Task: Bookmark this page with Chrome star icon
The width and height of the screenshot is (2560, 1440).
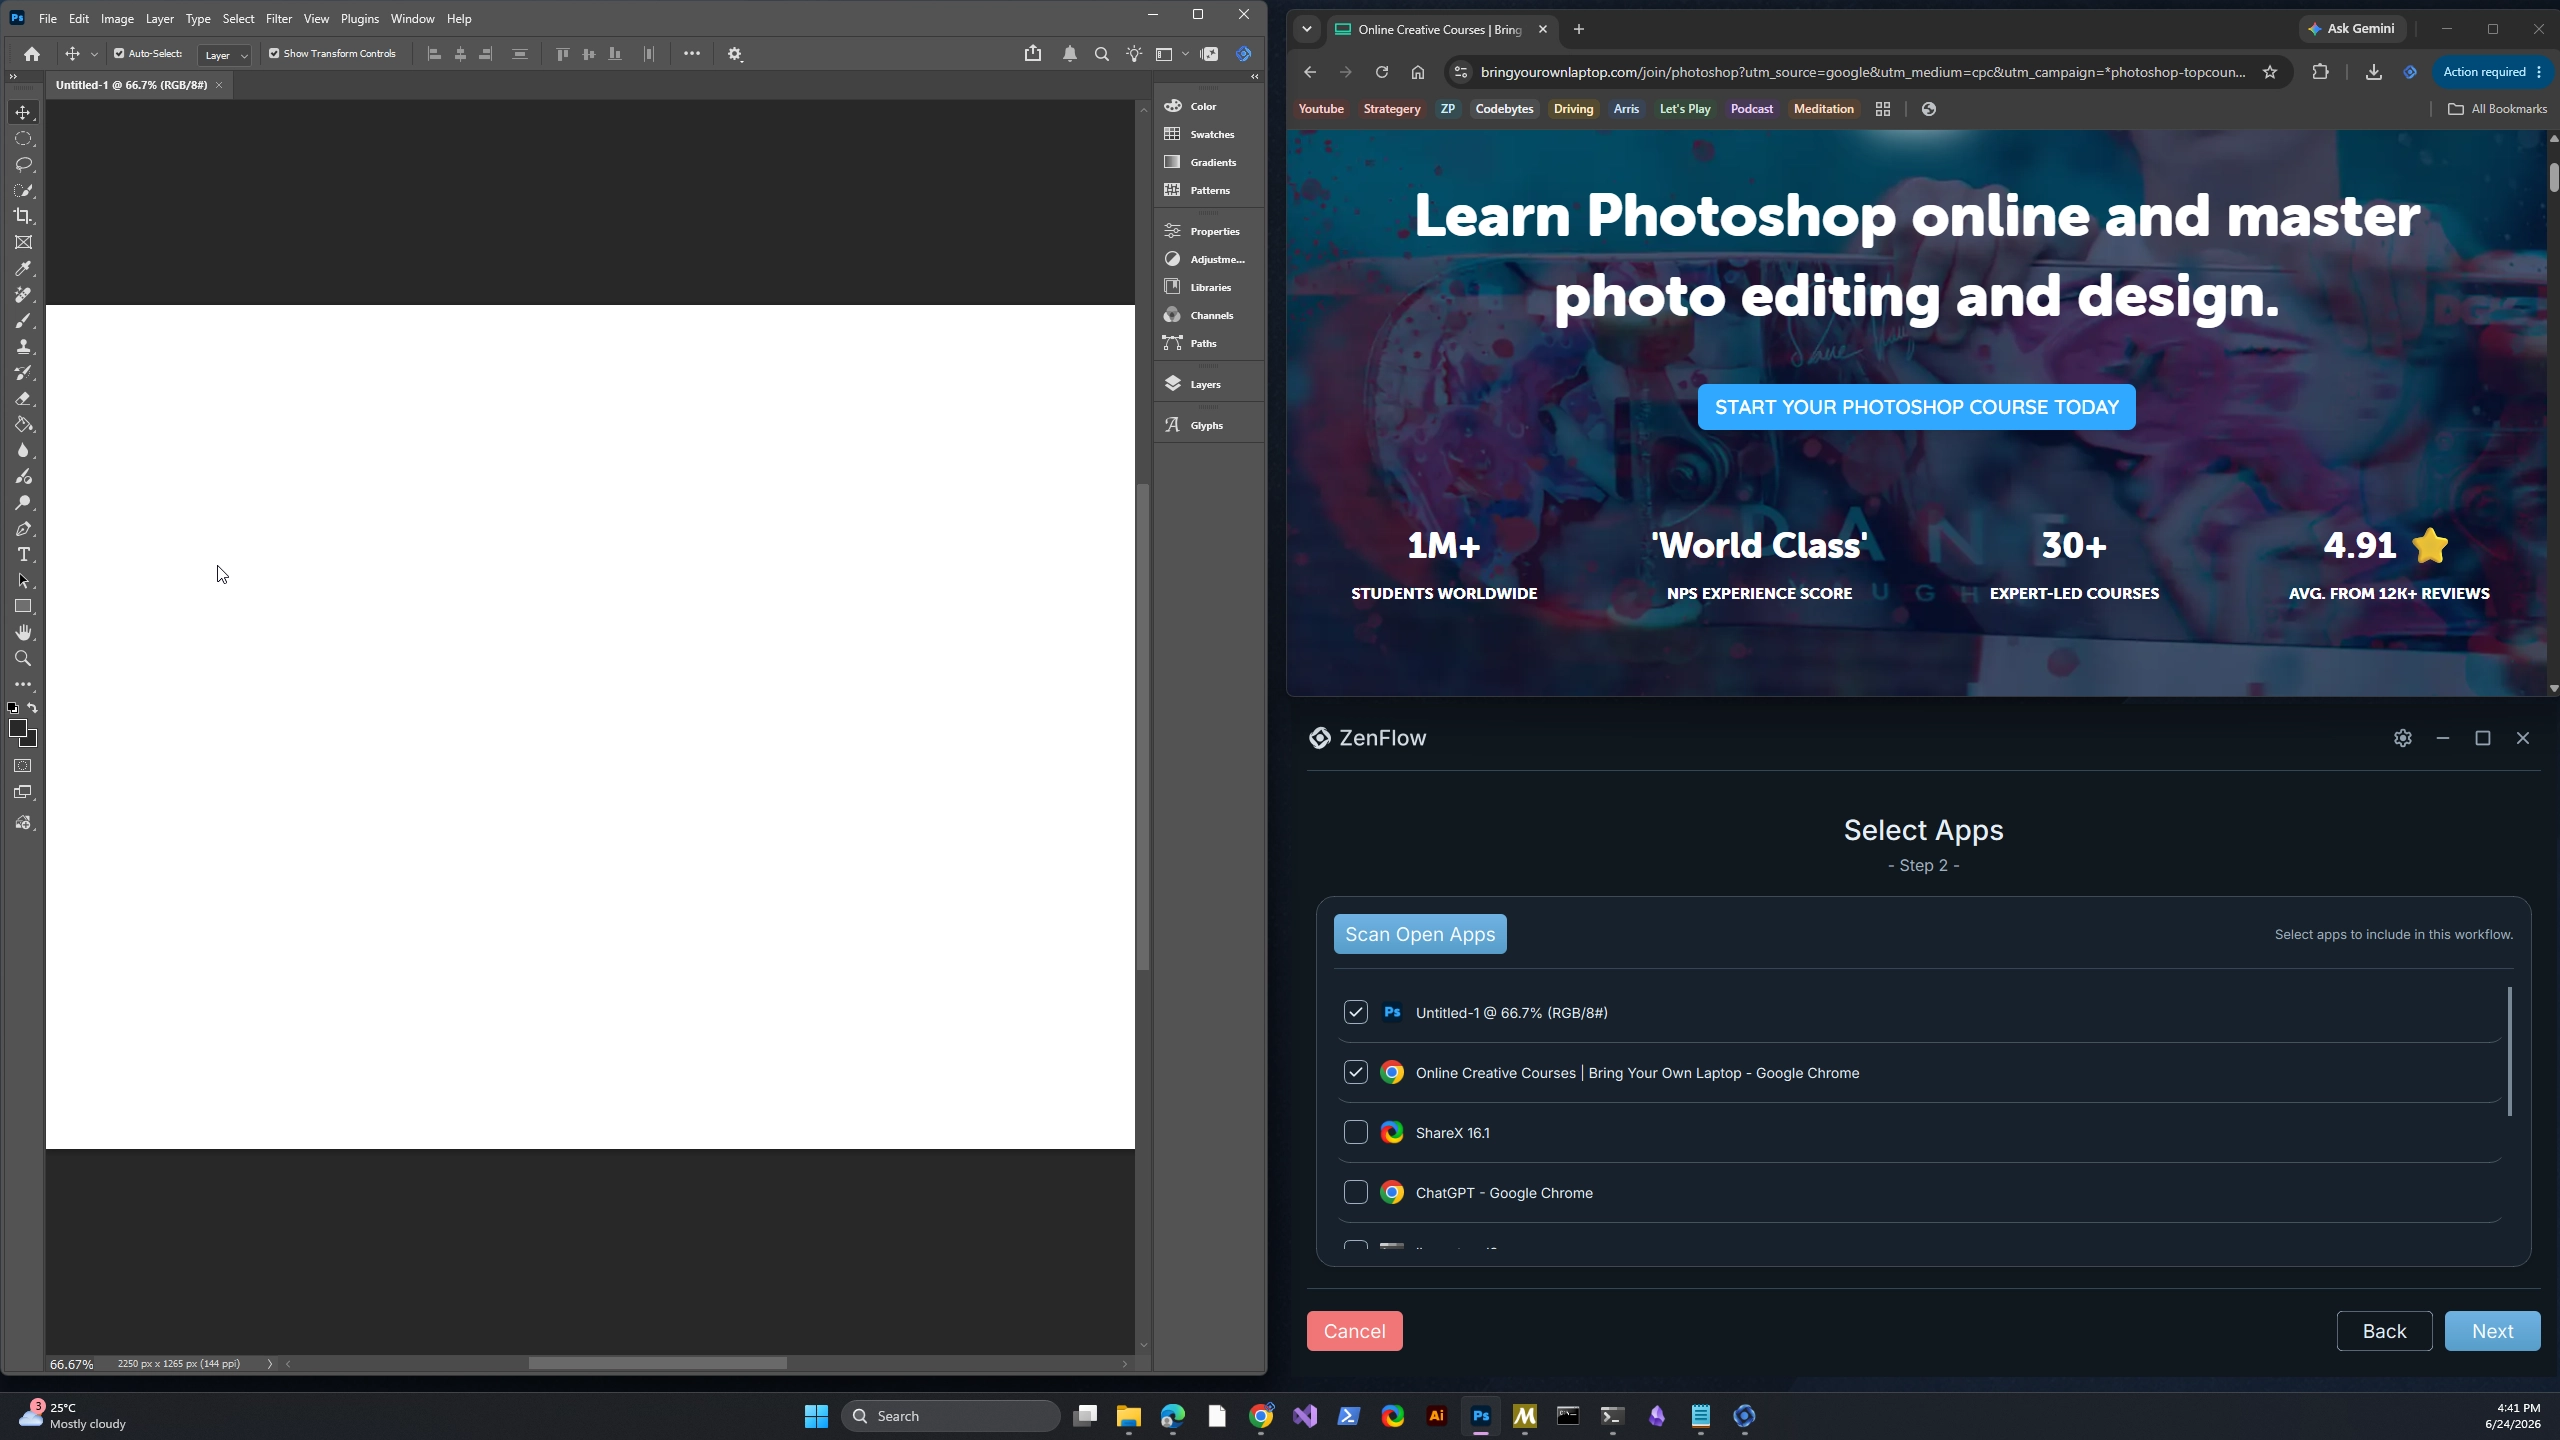Action: click(x=2270, y=72)
